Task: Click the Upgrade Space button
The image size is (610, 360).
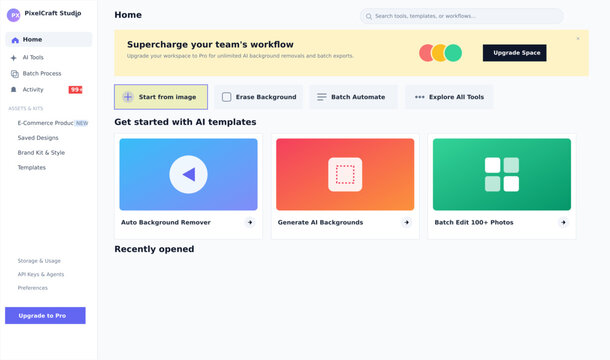Action: (515, 53)
